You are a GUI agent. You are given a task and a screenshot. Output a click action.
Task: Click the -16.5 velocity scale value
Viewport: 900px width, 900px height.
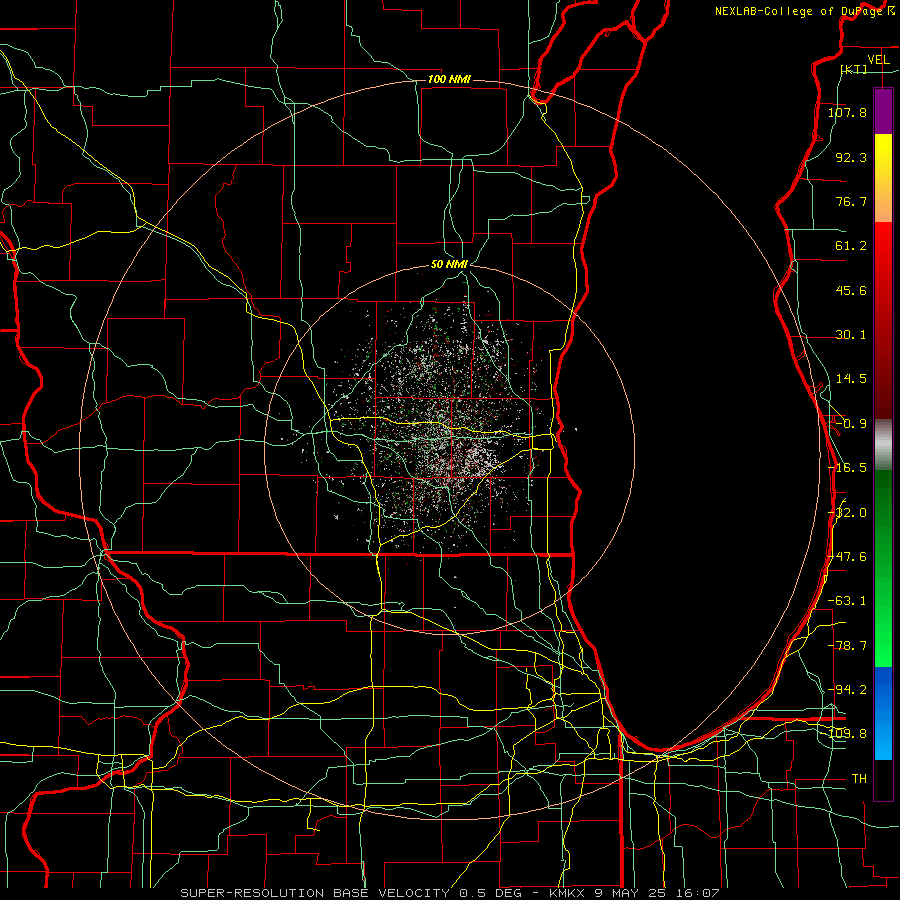click(847, 468)
